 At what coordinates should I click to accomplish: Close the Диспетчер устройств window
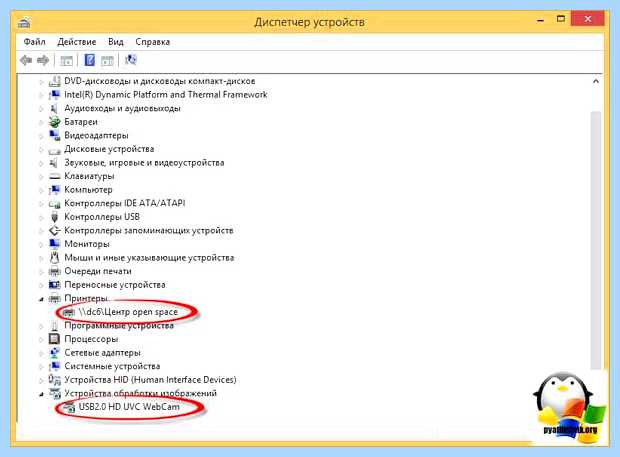(x=588, y=19)
